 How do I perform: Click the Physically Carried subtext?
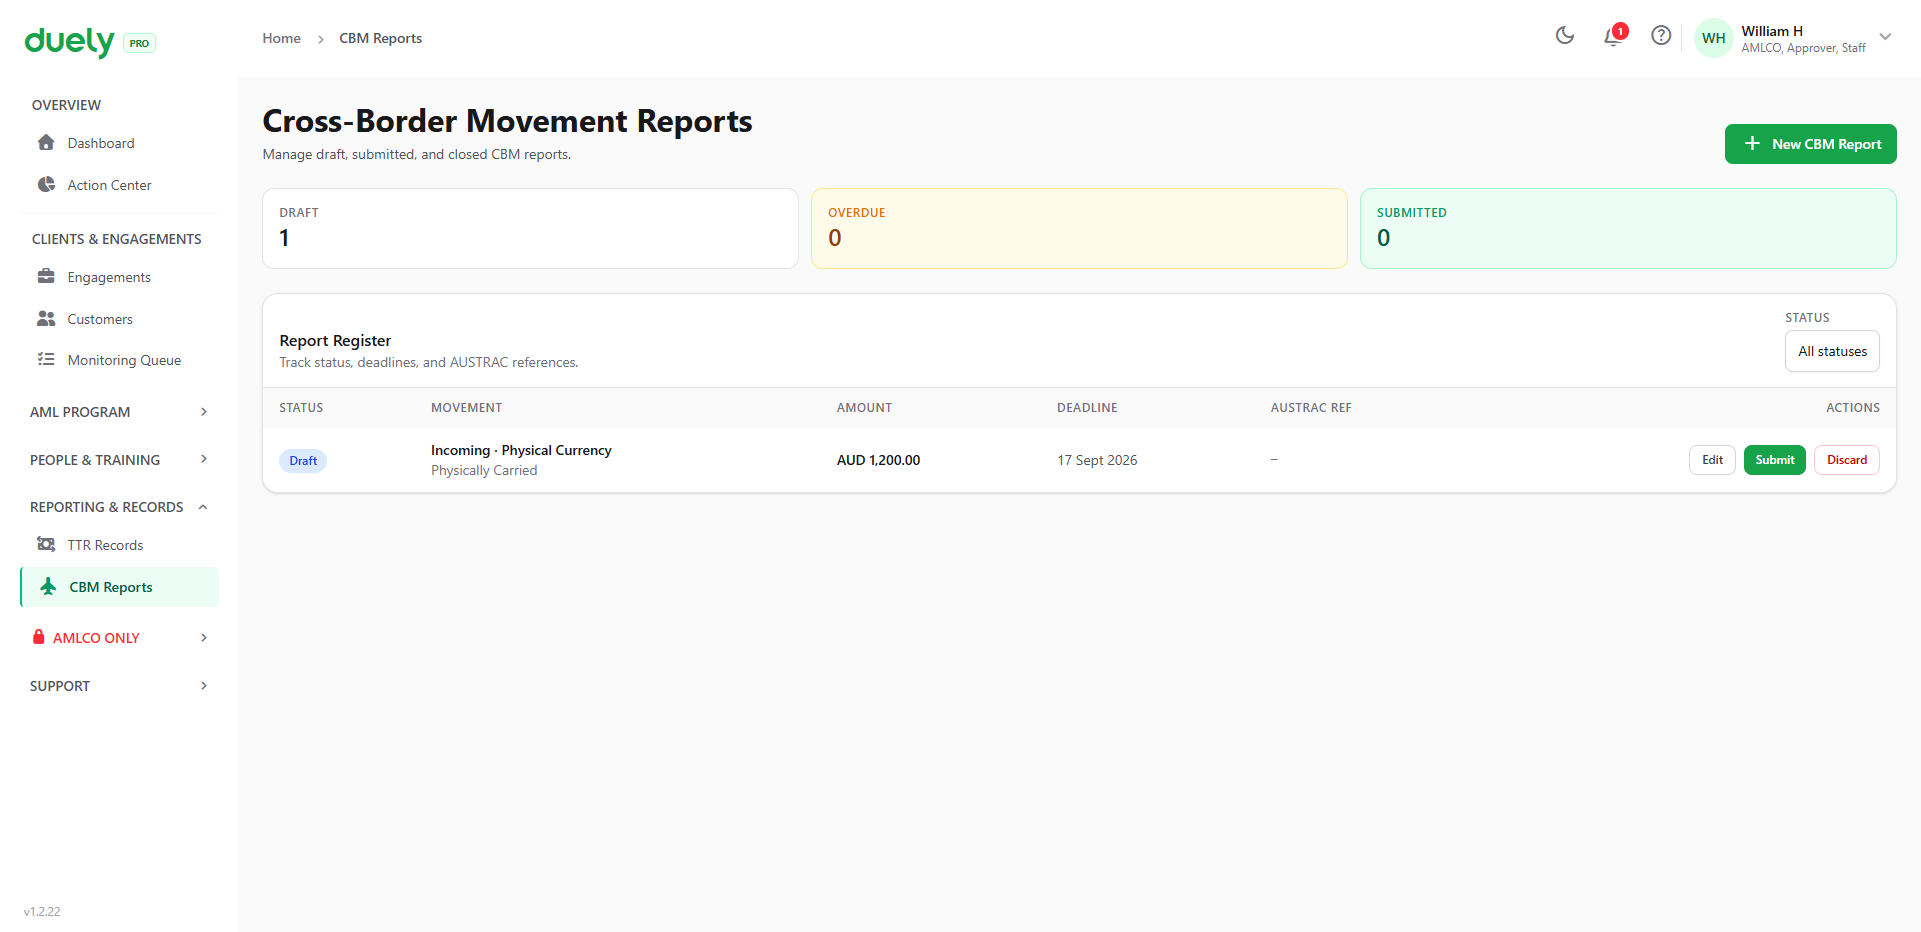[484, 470]
